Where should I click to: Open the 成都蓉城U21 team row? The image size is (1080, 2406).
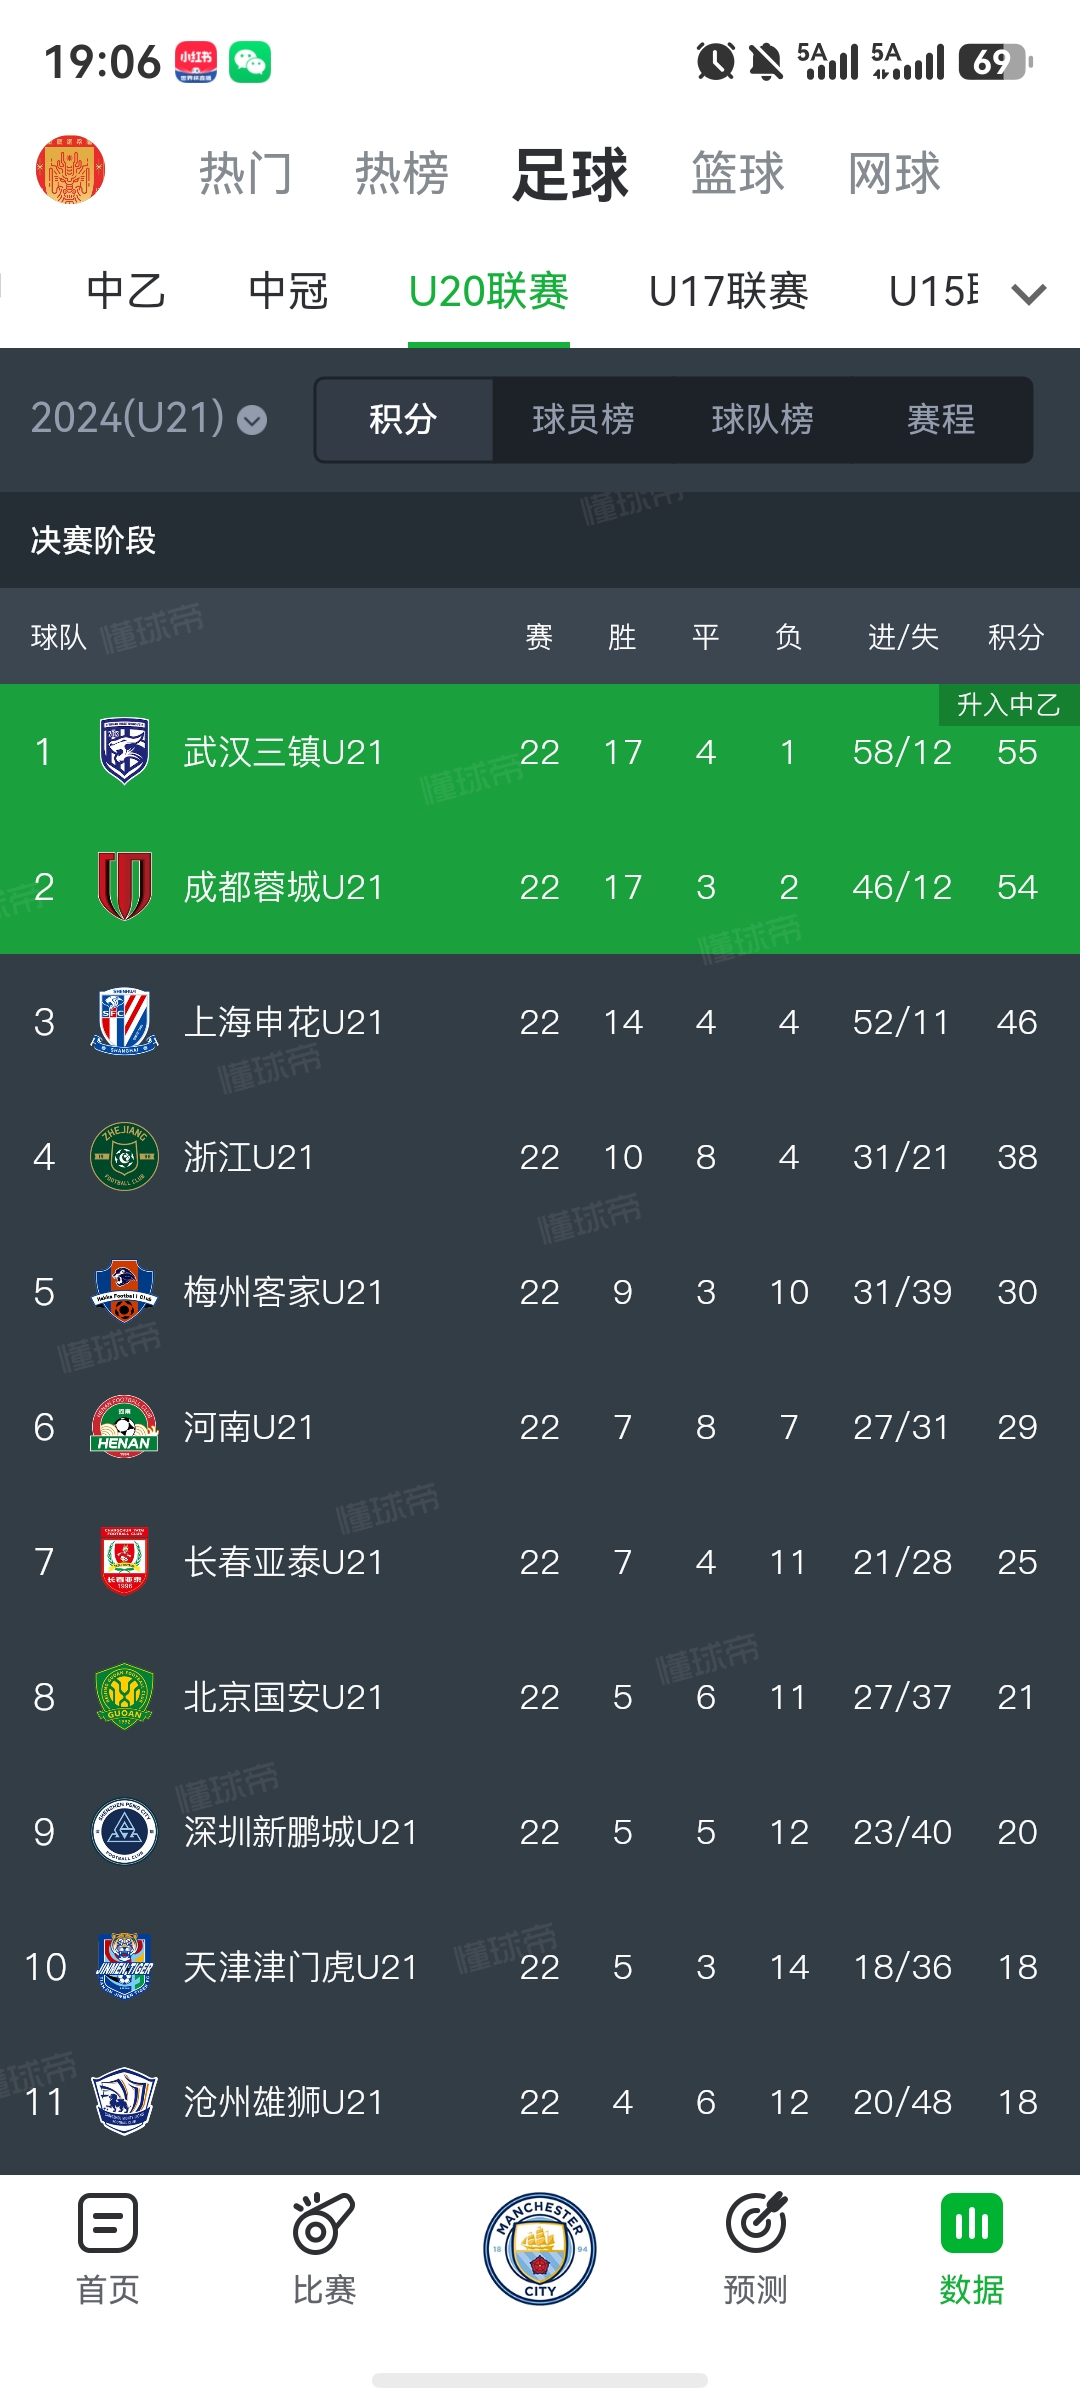click(x=540, y=886)
